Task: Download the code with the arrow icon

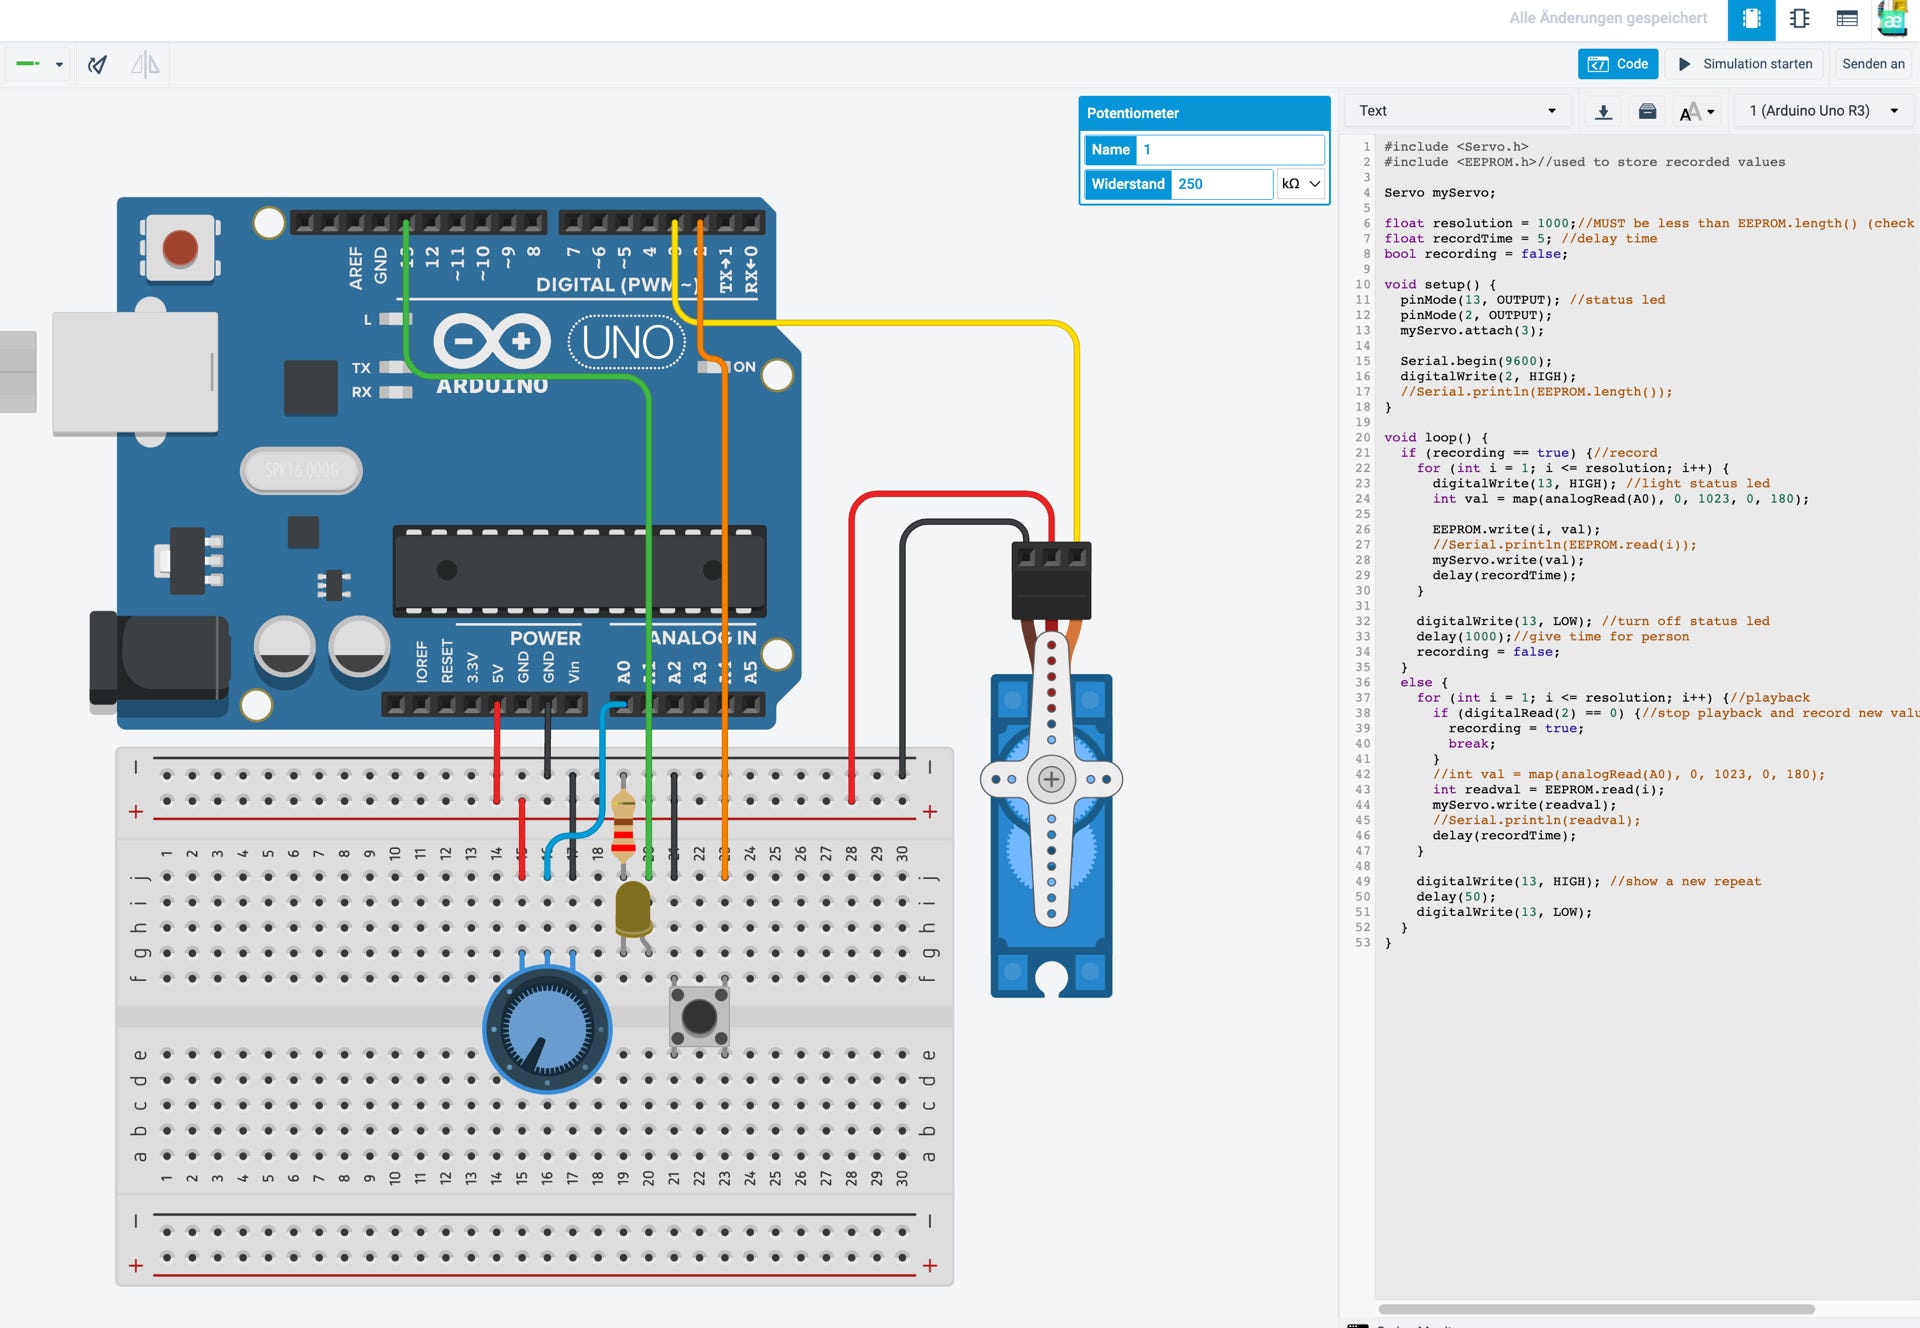Action: tap(1603, 111)
